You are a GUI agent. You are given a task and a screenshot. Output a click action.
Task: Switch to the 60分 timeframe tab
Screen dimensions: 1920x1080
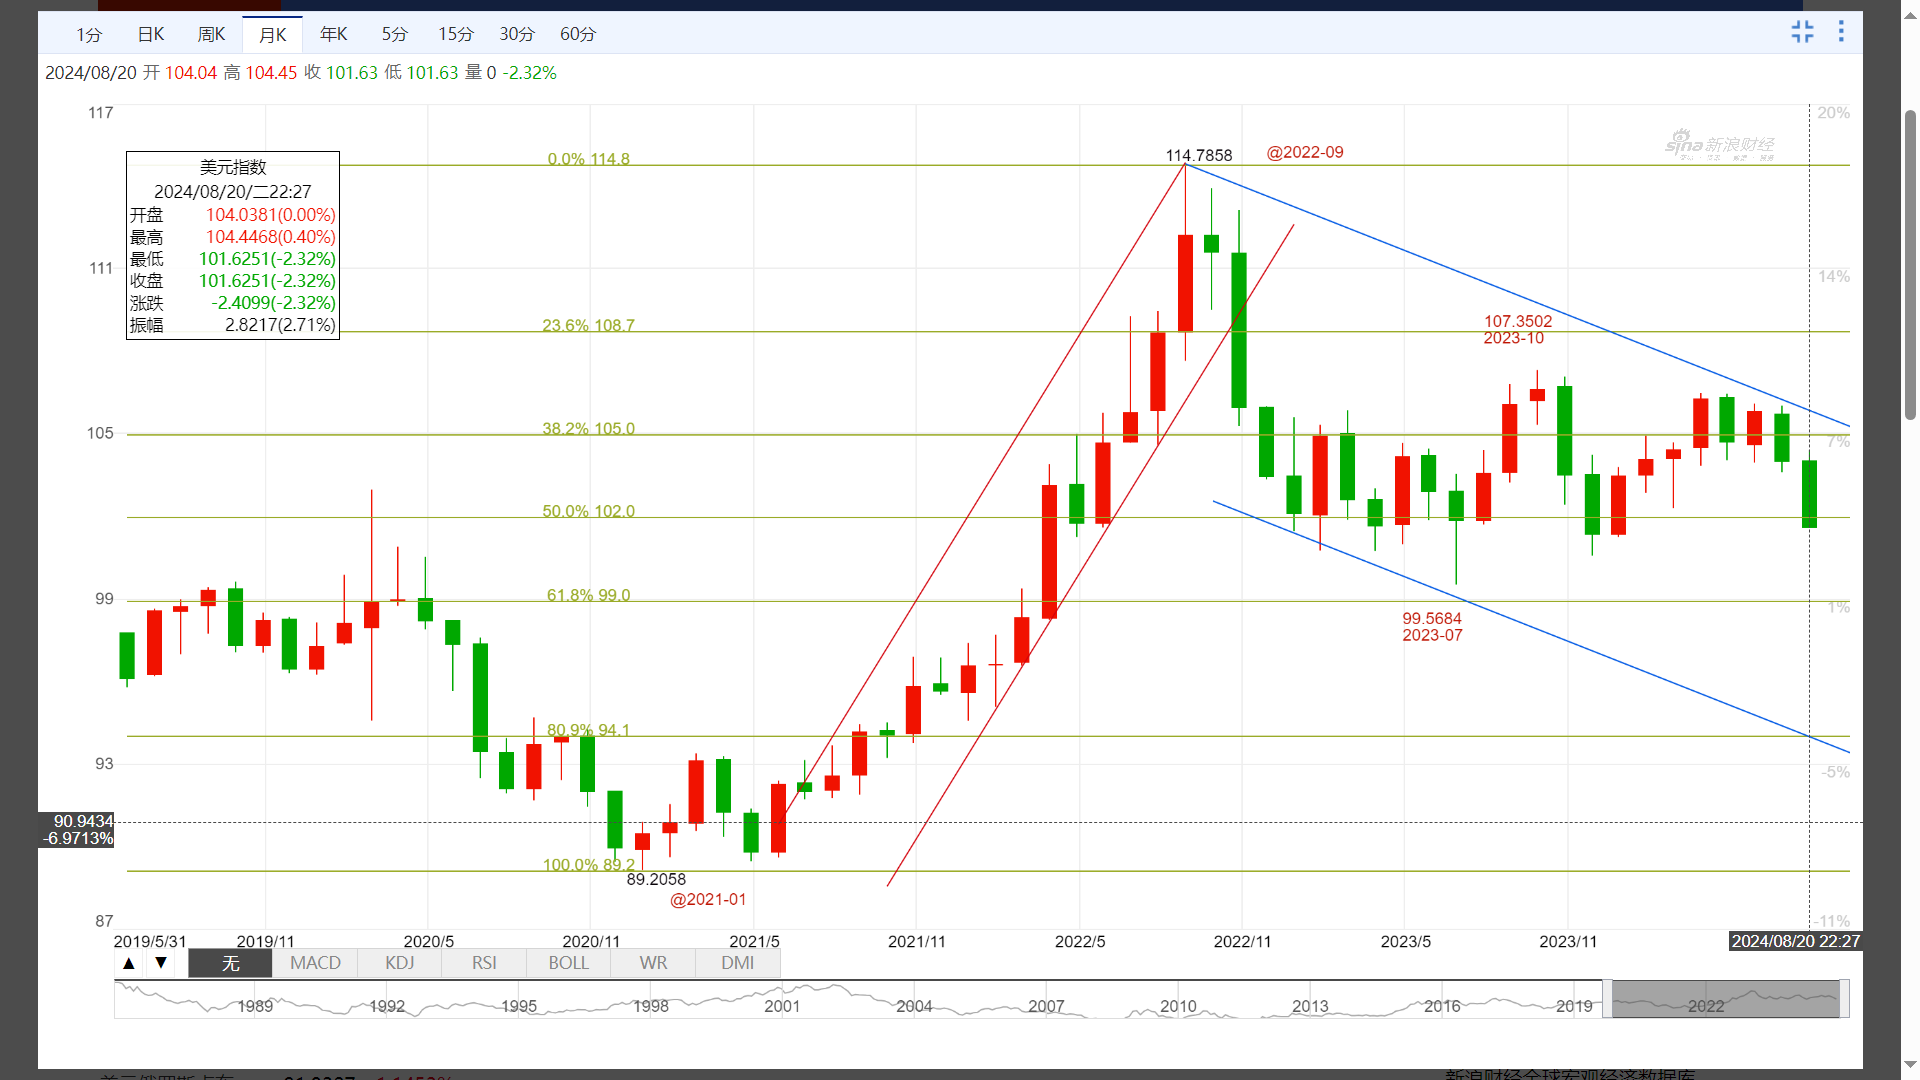coord(578,34)
